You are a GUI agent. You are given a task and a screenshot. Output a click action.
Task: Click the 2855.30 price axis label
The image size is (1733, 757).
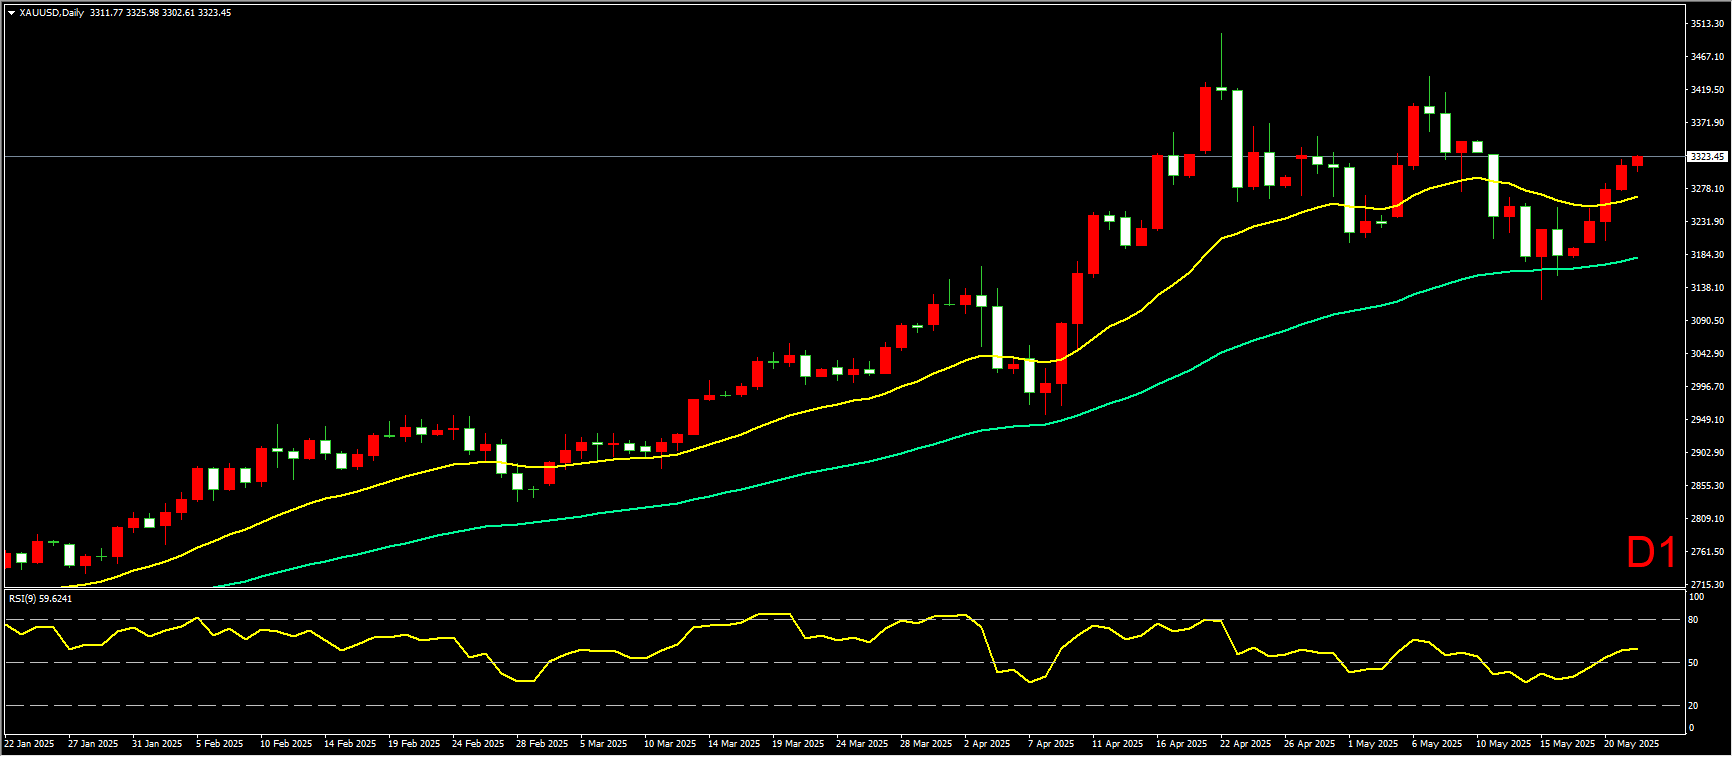click(1707, 486)
